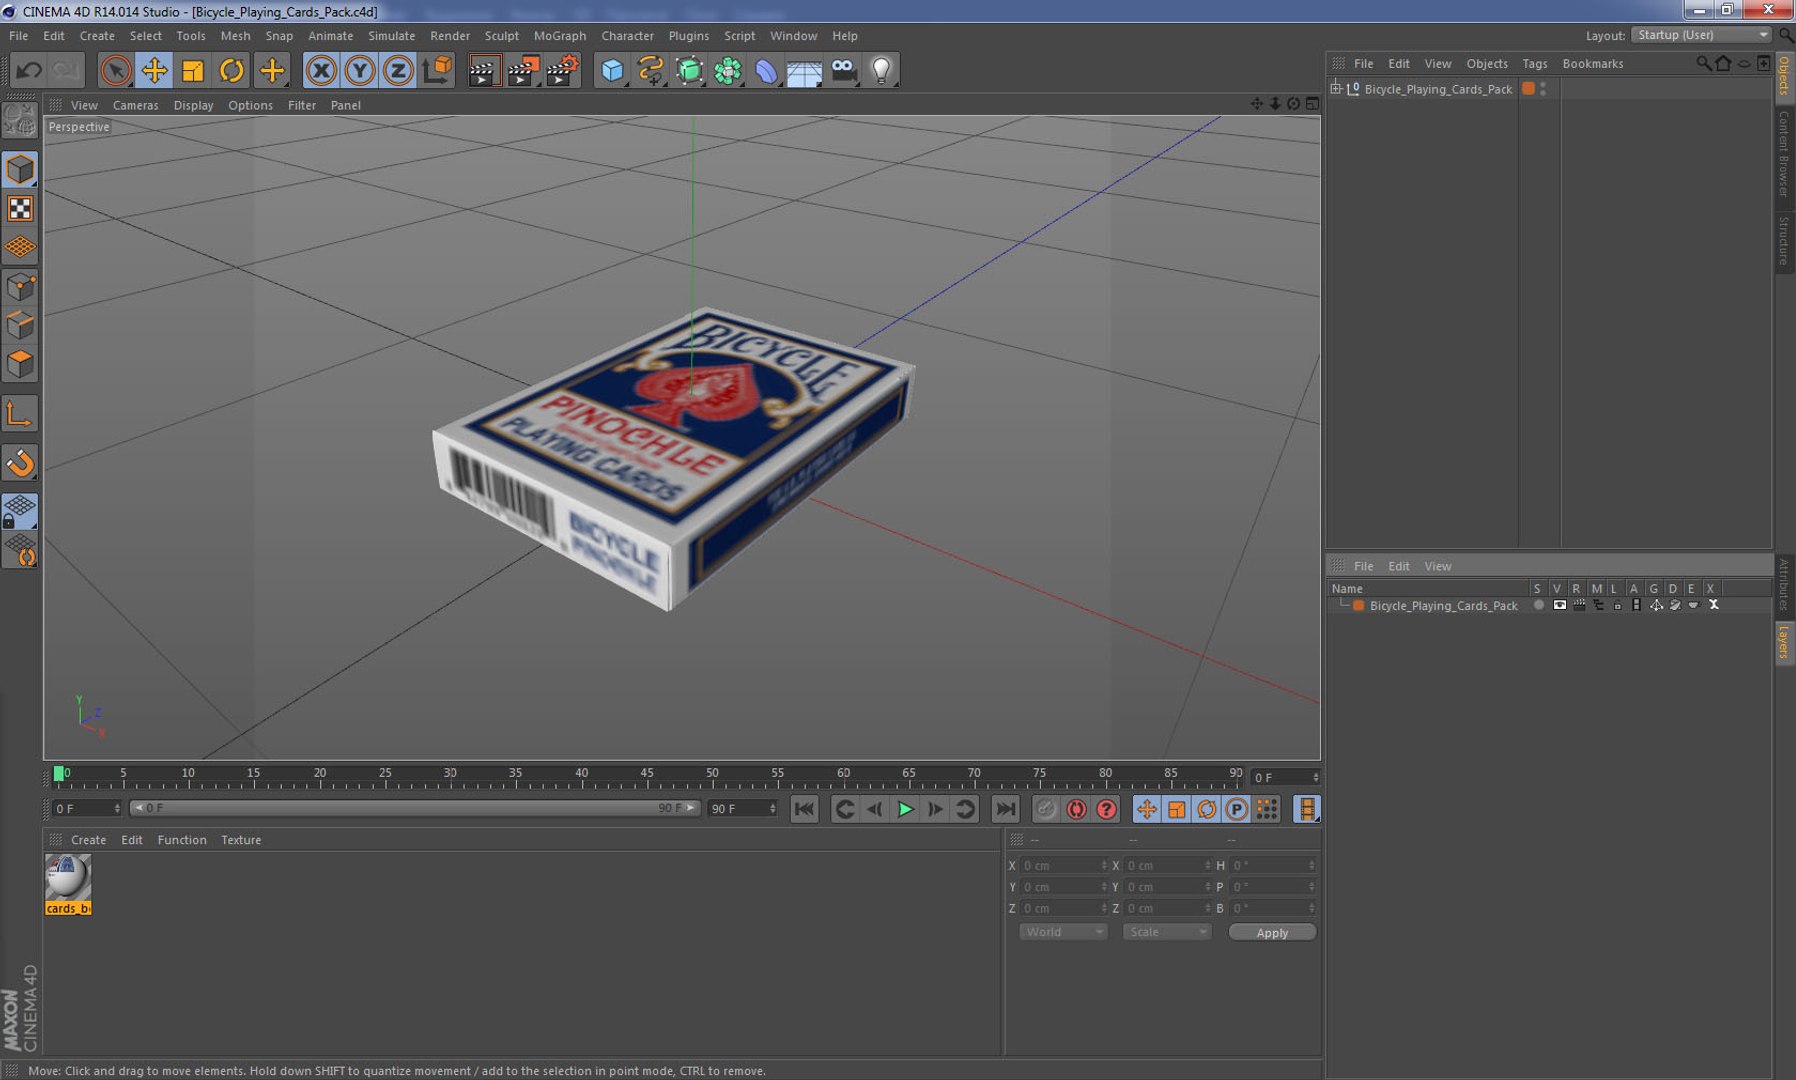The width and height of the screenshot is (1796, 1080).
Task: Activate the Move tool in top toolbar
Action: 154,70
